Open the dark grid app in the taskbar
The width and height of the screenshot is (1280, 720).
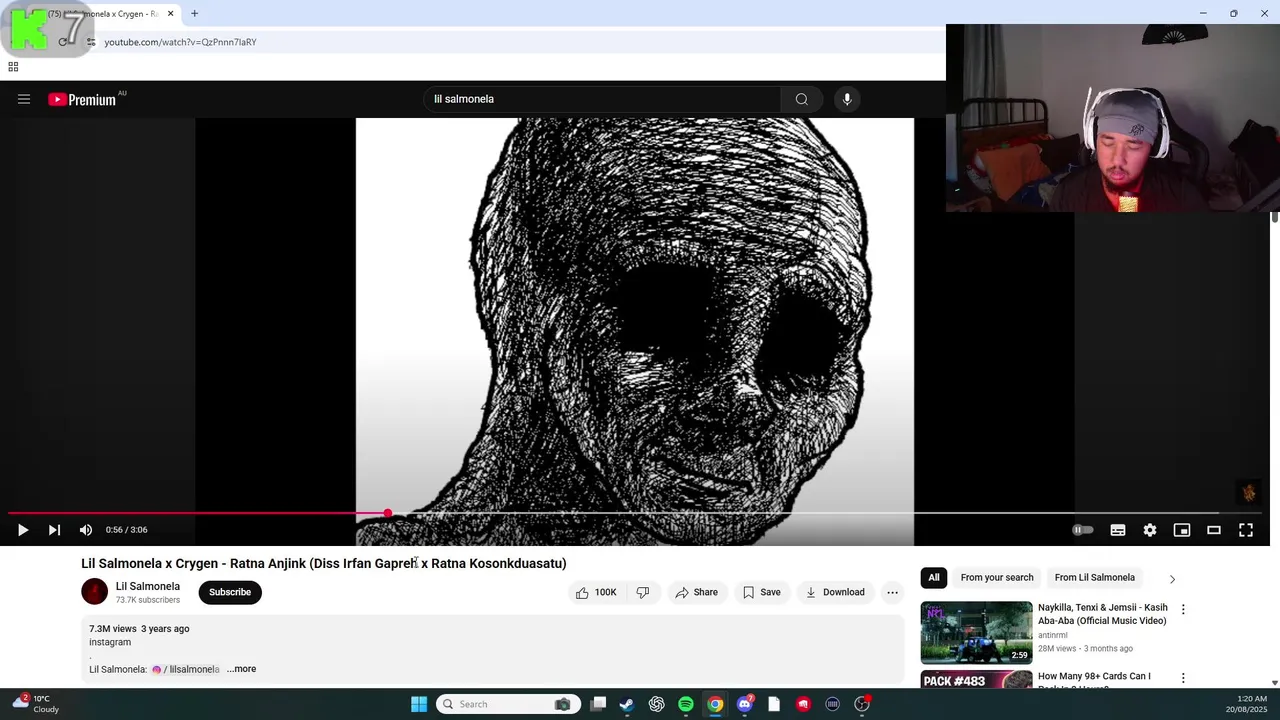click(832, 704)
